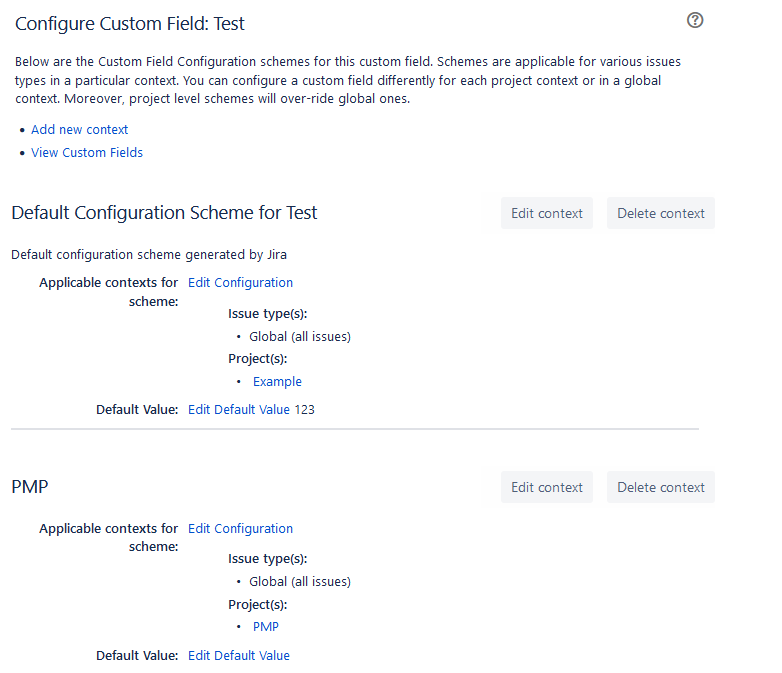The image size is (782, 673).
Task: Open the Example project link
Action: pos(277,382)
